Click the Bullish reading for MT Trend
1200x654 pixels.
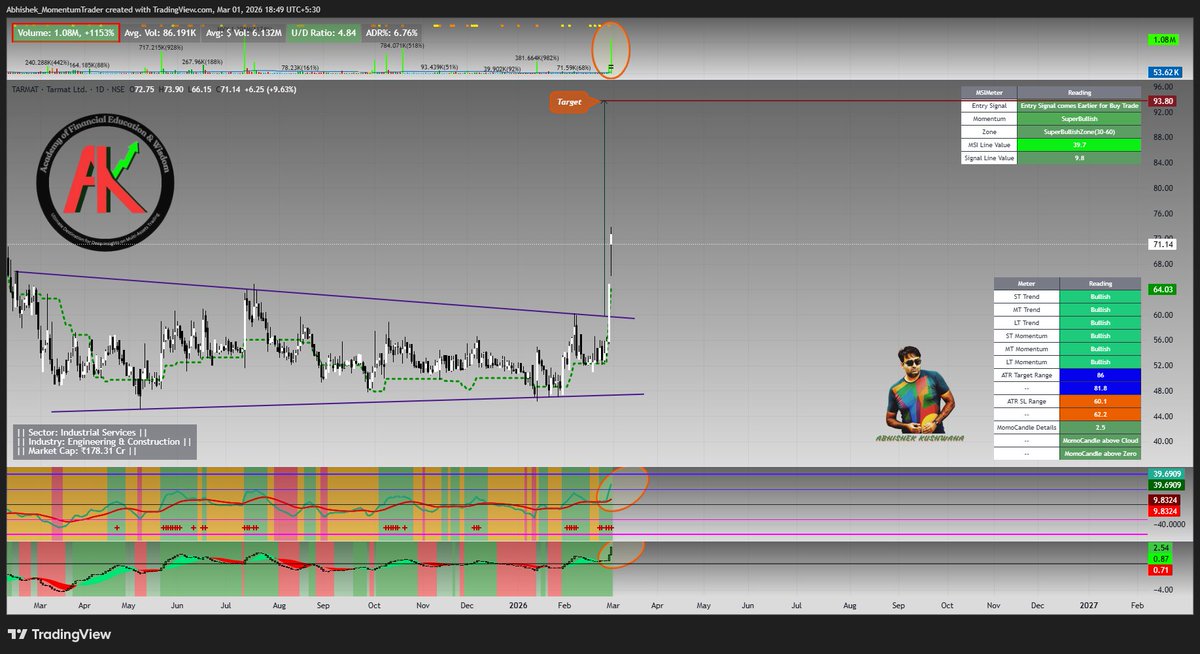tap(1100, 309)
